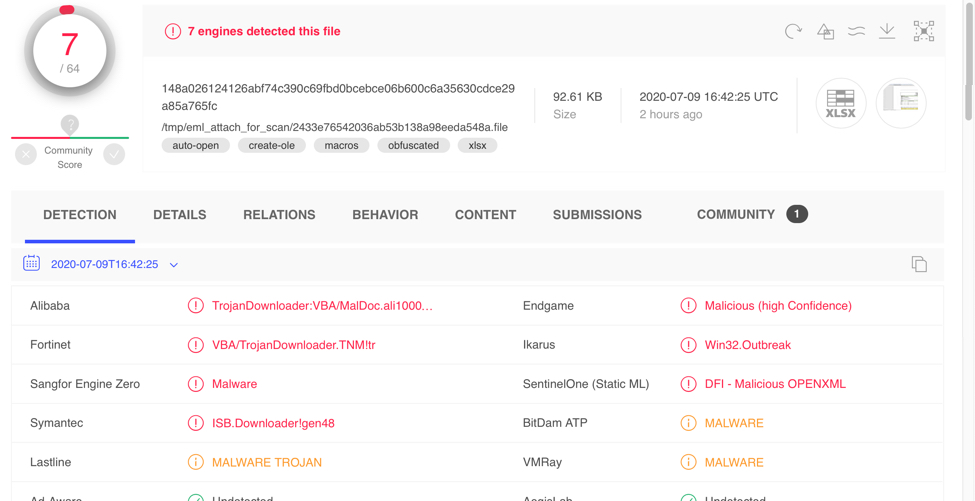This screenshot has height=501, width=975.
Task: Click the VBA/TrojanDownloader.TNM!tr result
Action: point(293,345)
